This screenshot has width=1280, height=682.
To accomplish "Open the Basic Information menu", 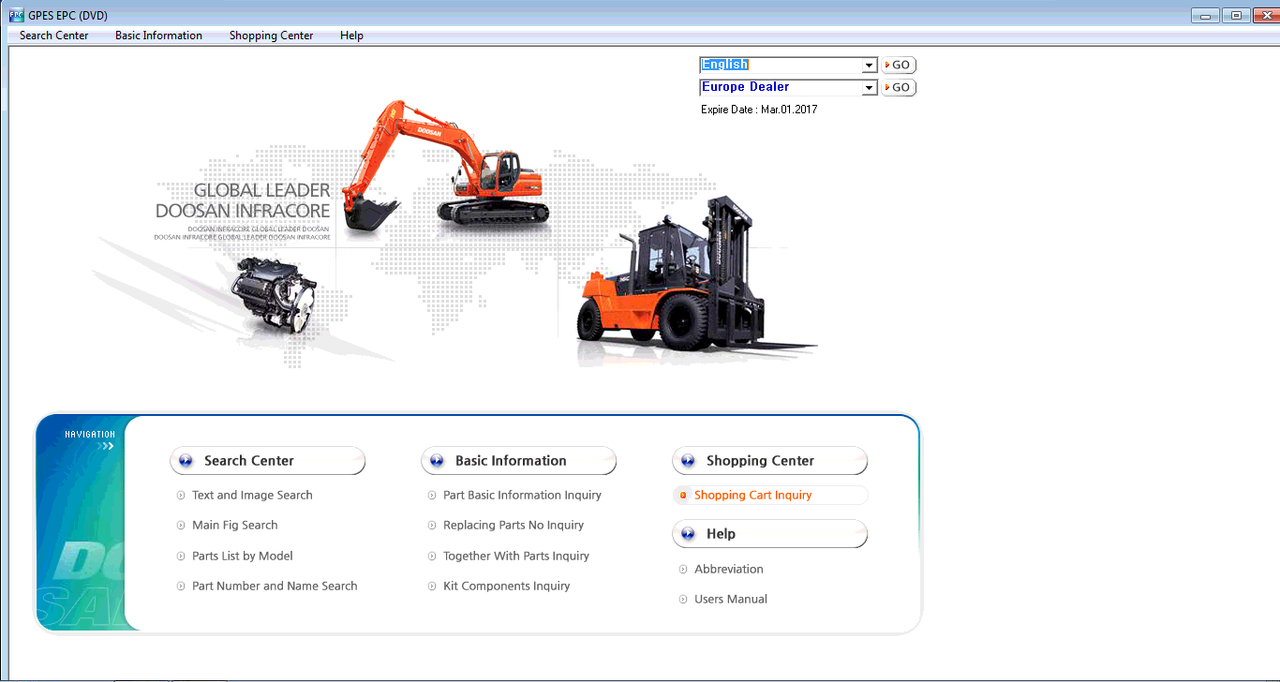I will (x=159, y=35).
